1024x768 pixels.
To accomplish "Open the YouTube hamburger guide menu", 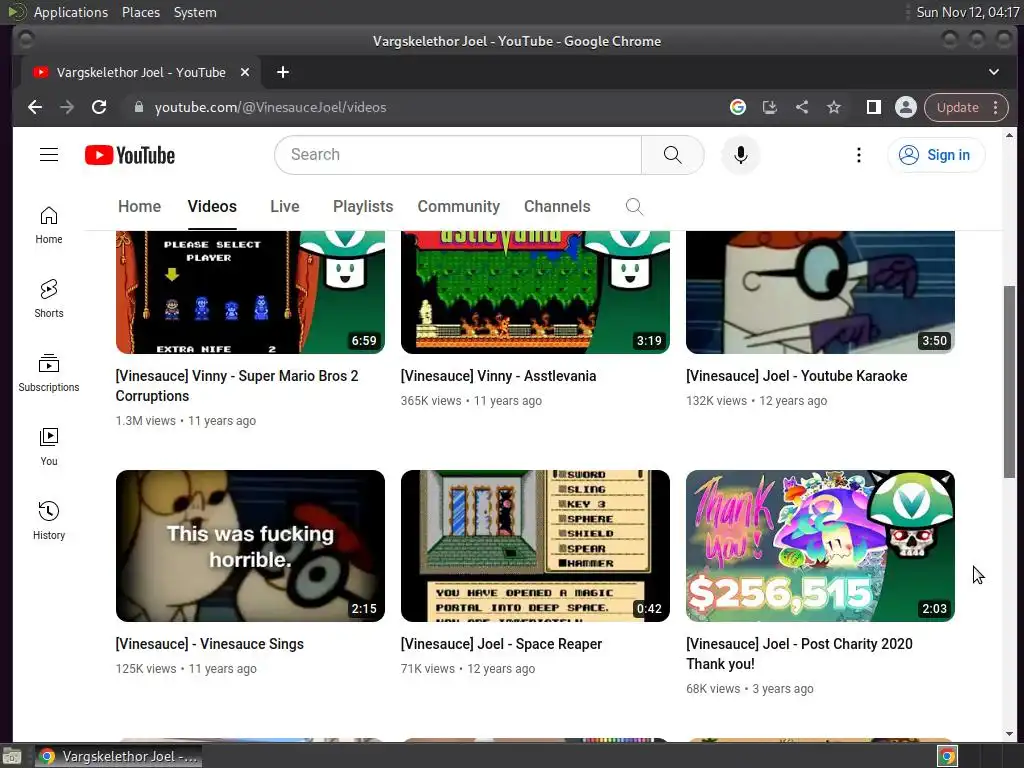I will (x=49, y=155).
